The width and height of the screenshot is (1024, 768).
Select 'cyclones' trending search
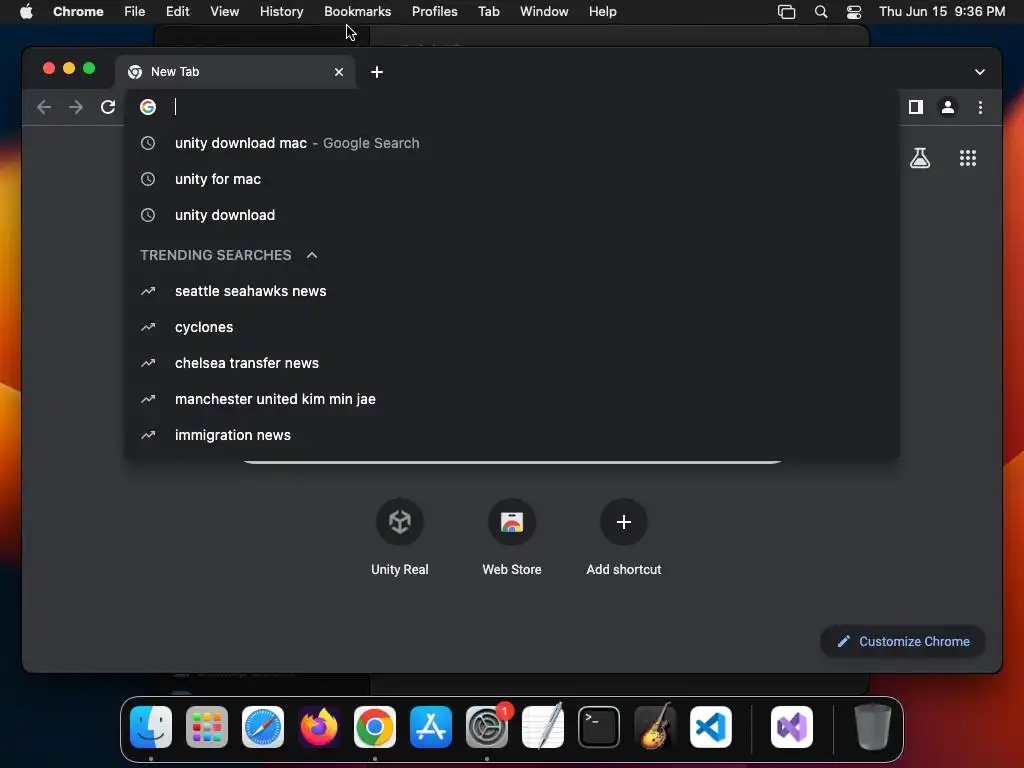tap(512, 327)
